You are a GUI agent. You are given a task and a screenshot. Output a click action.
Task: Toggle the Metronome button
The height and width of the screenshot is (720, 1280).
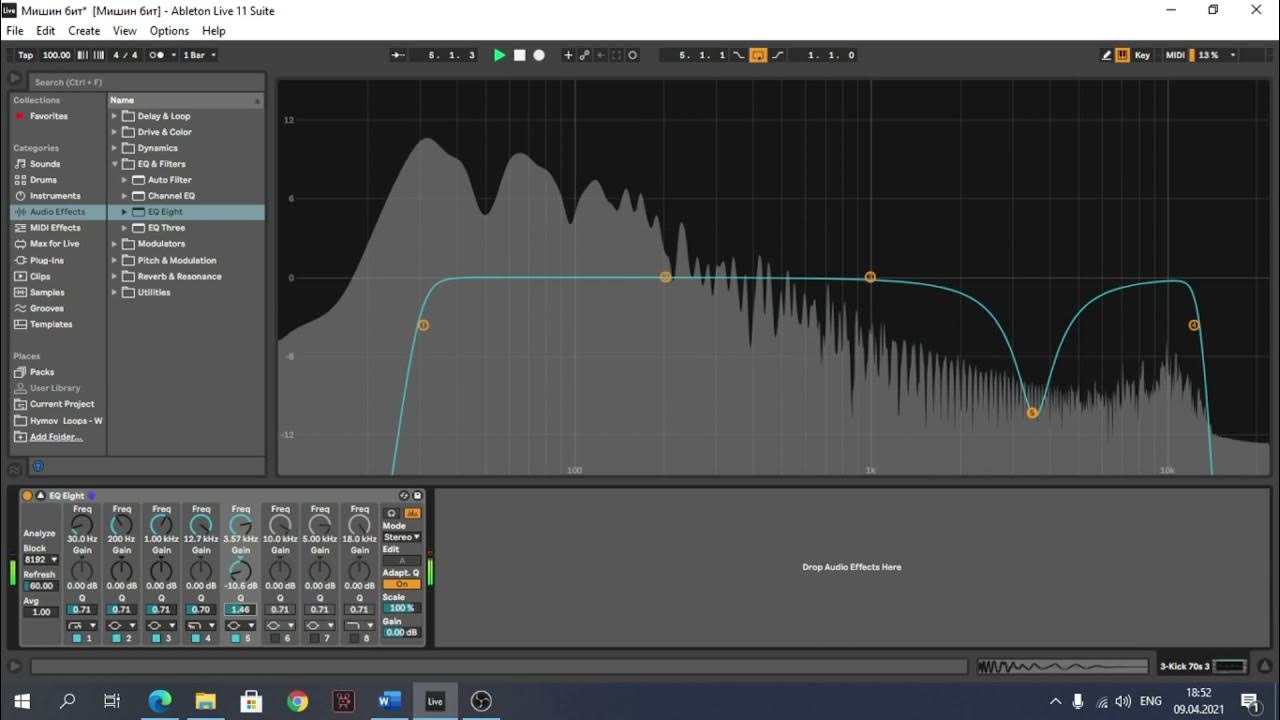(x=157, y=55)
